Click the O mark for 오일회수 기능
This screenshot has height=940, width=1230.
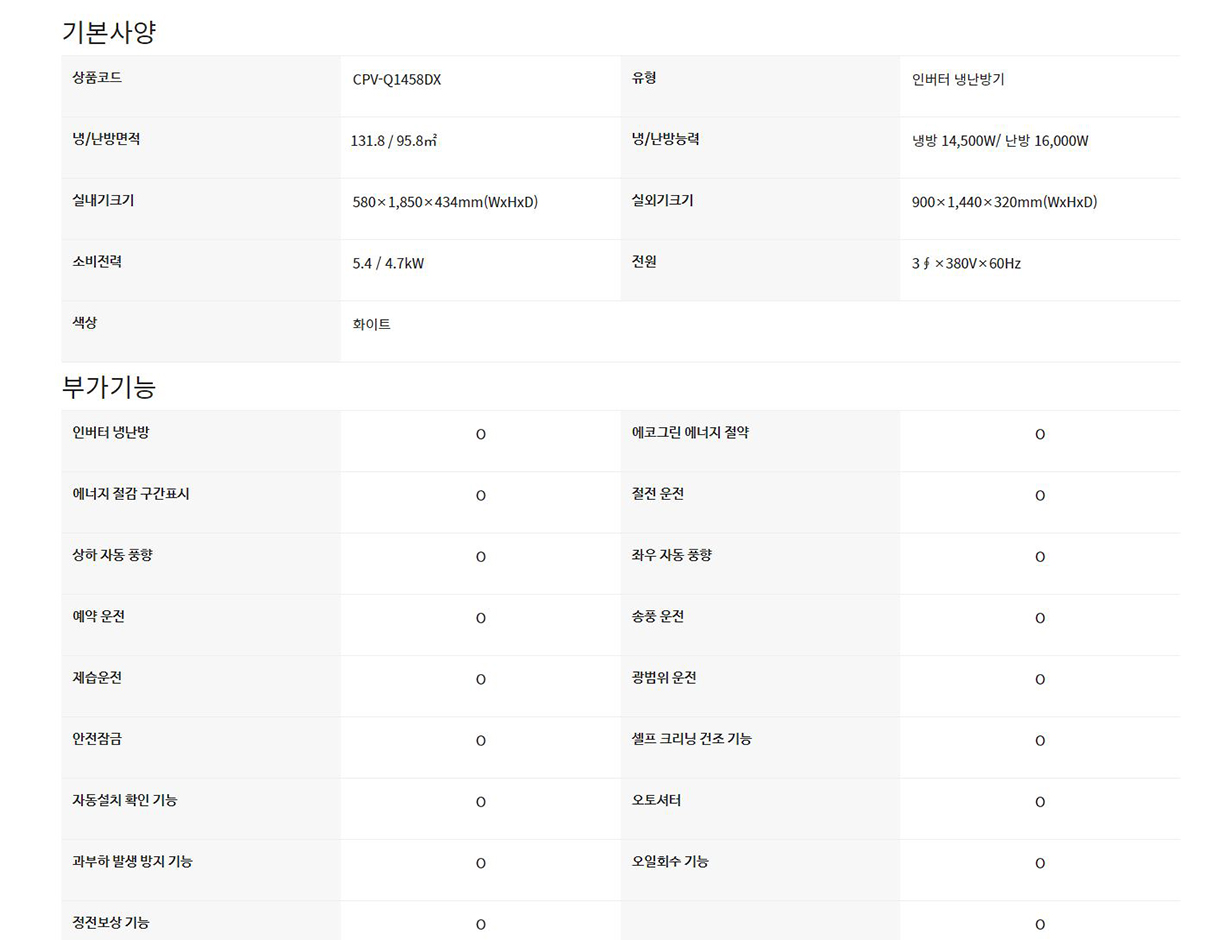coord(1040,863)
